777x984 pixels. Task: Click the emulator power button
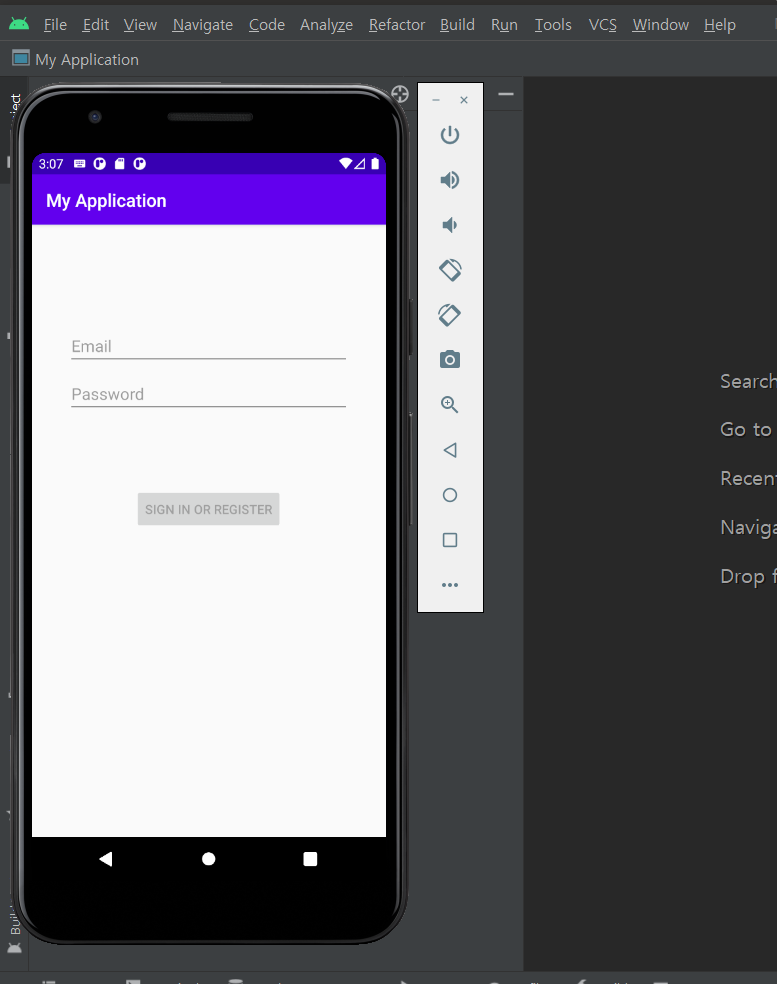click(449, 135)
